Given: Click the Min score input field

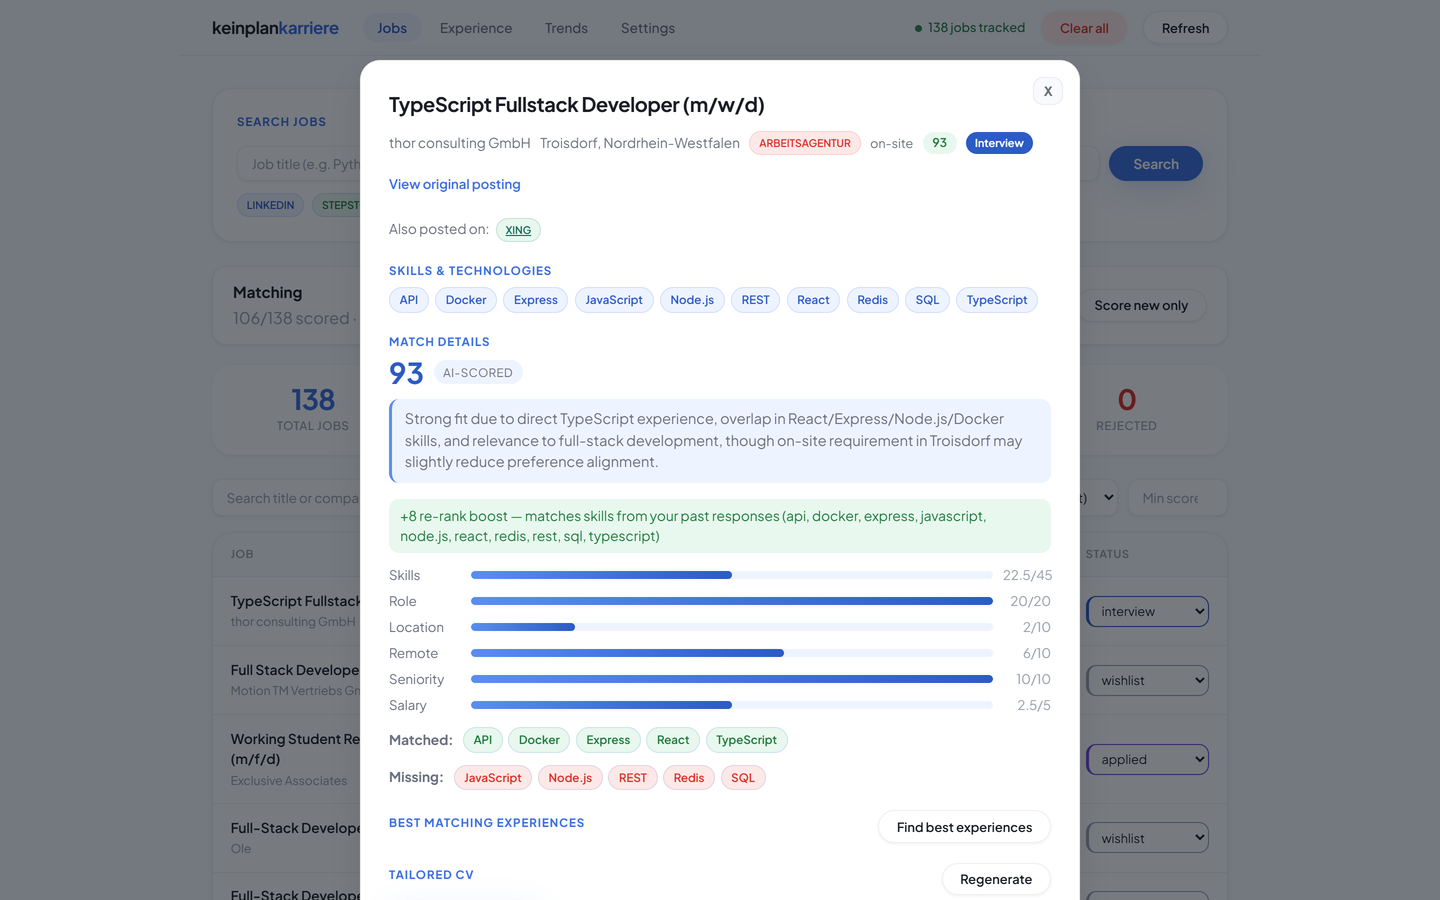Looking at the screenshot, I should (1177, 498).
